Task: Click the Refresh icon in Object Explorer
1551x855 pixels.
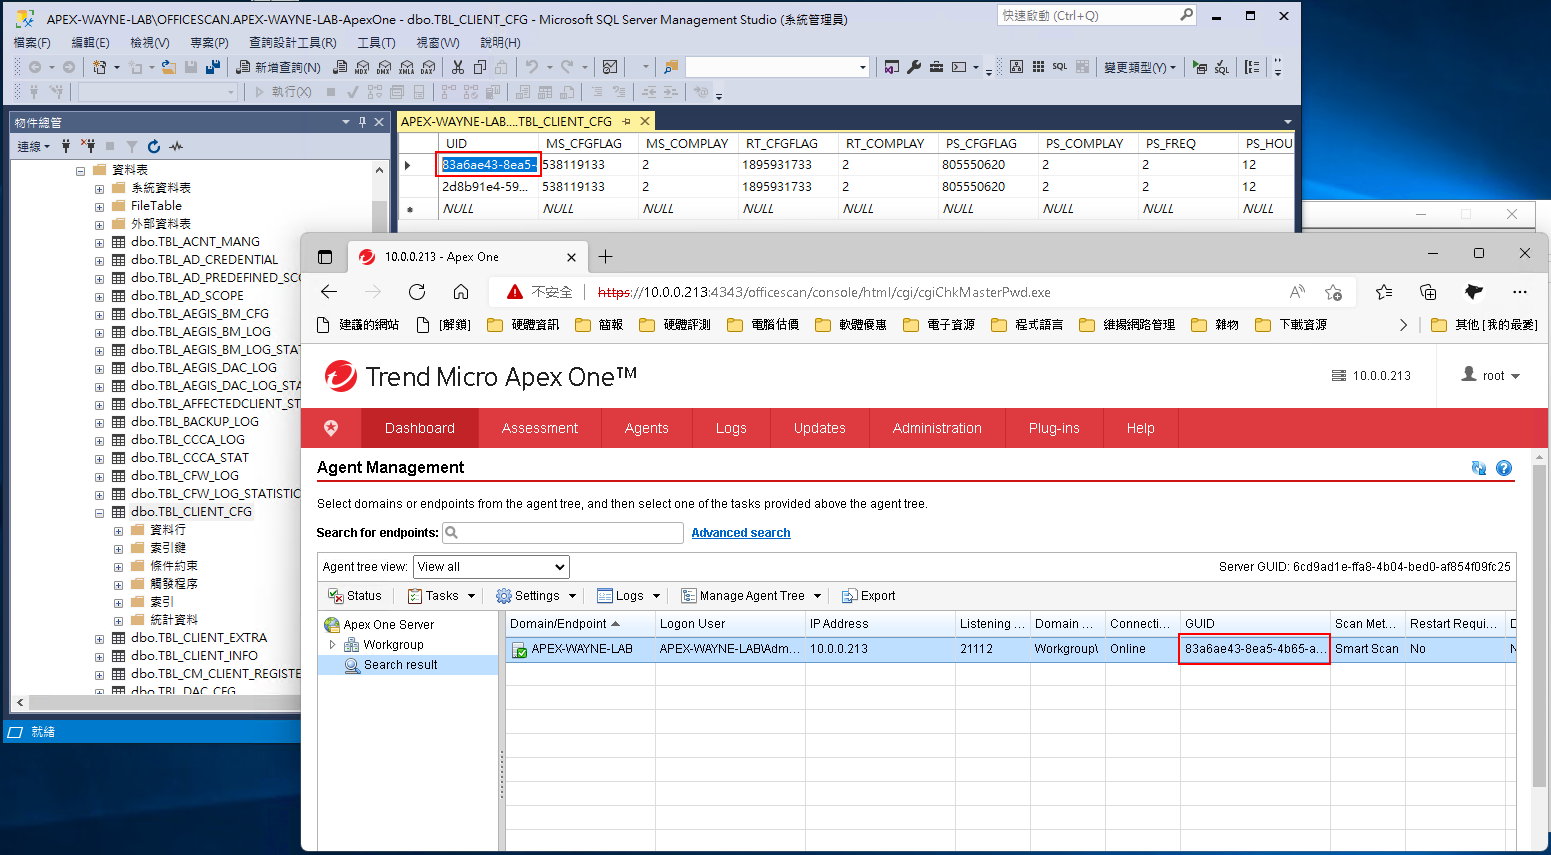Action: (x=154, y=146)
